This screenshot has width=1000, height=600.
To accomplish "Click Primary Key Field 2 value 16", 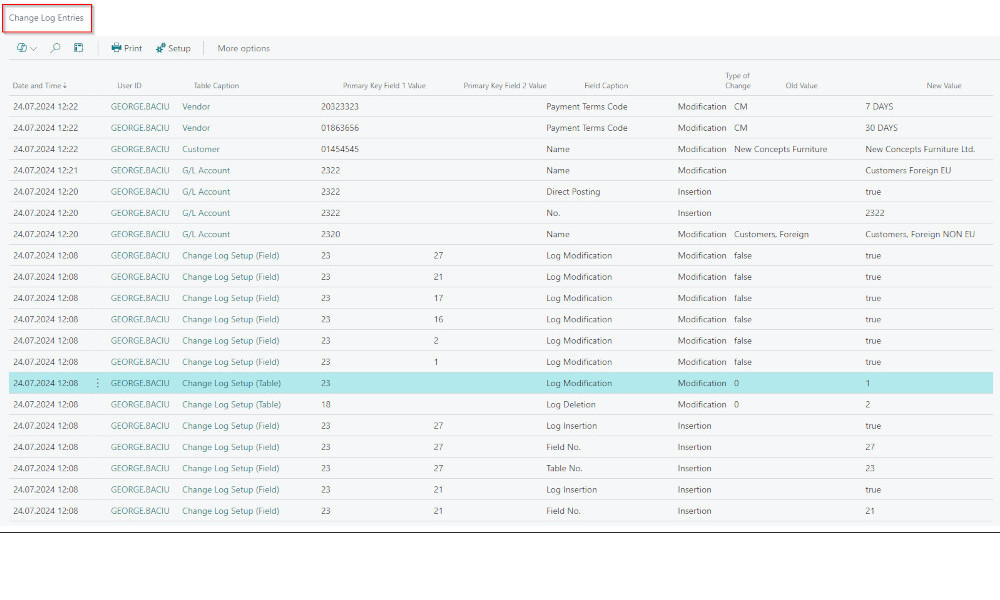I will (438, 319).
